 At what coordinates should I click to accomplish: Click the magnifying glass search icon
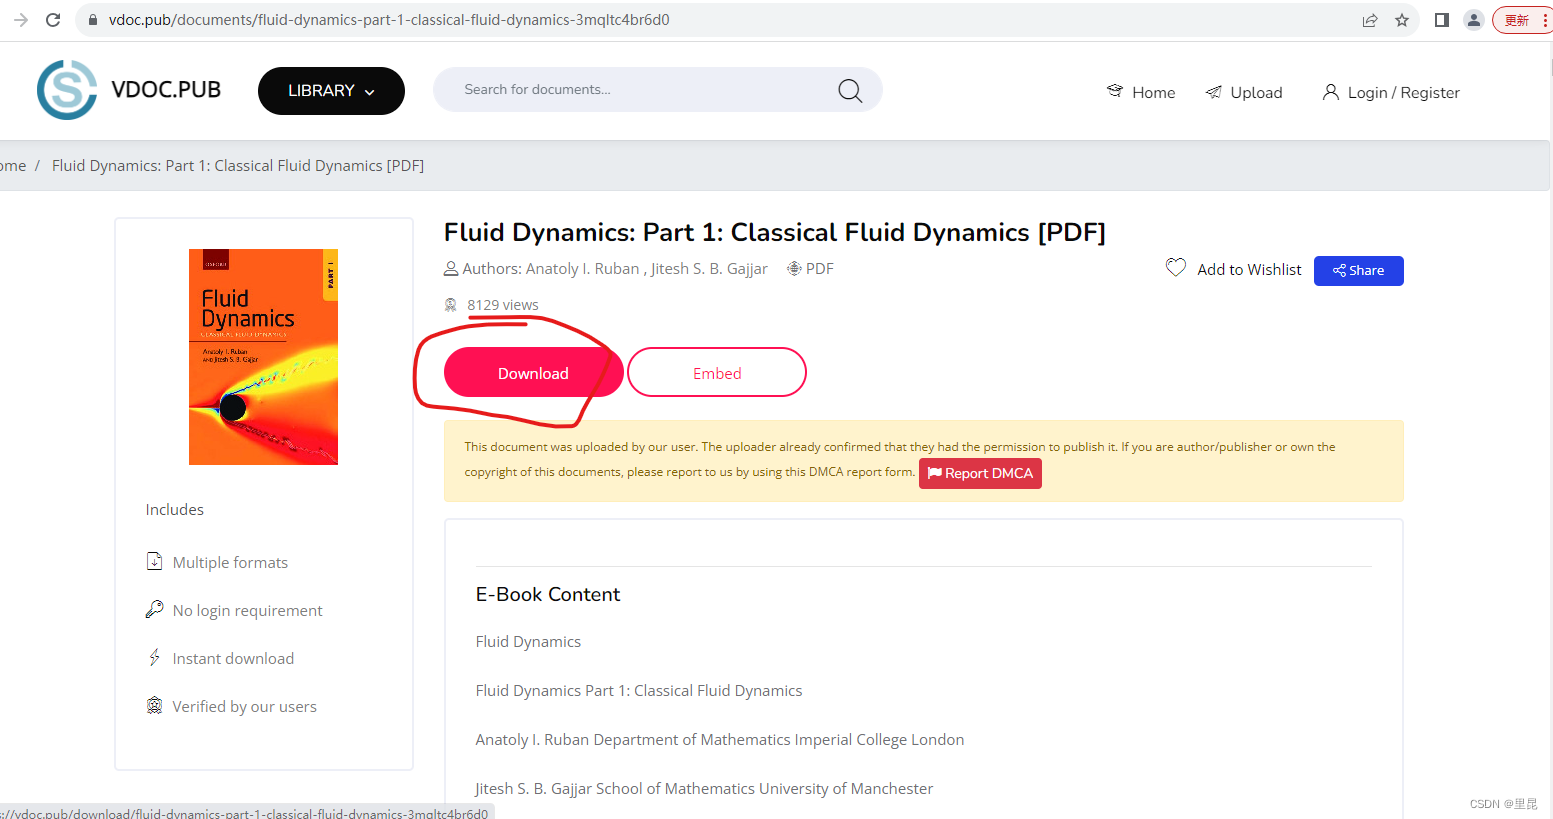coord(849,89)
